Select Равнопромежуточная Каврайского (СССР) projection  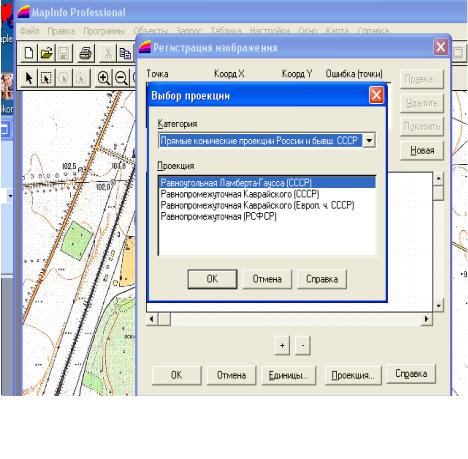coord(267,194)
